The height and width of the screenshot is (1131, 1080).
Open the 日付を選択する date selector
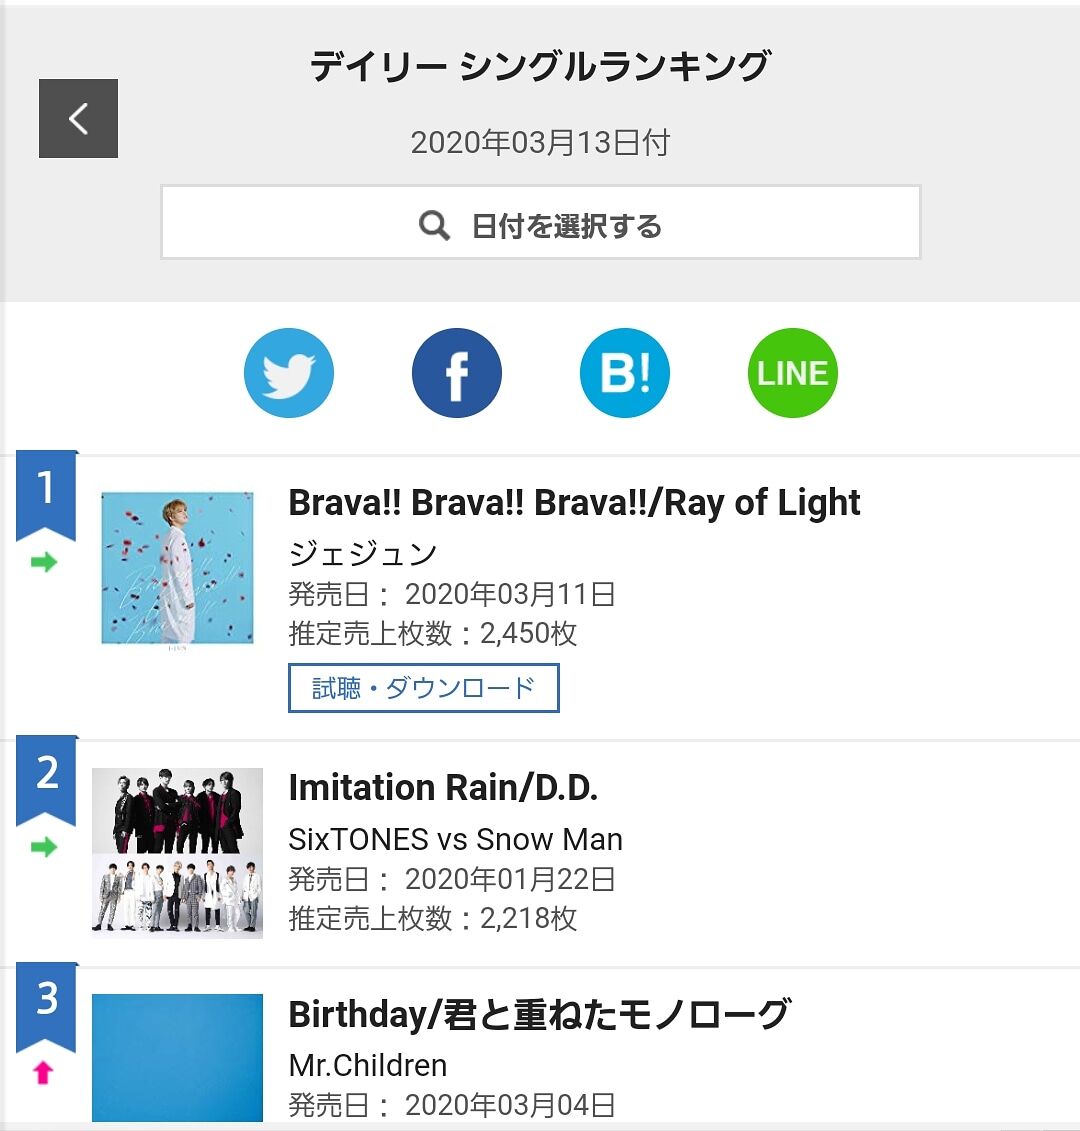tap(540, 222)
